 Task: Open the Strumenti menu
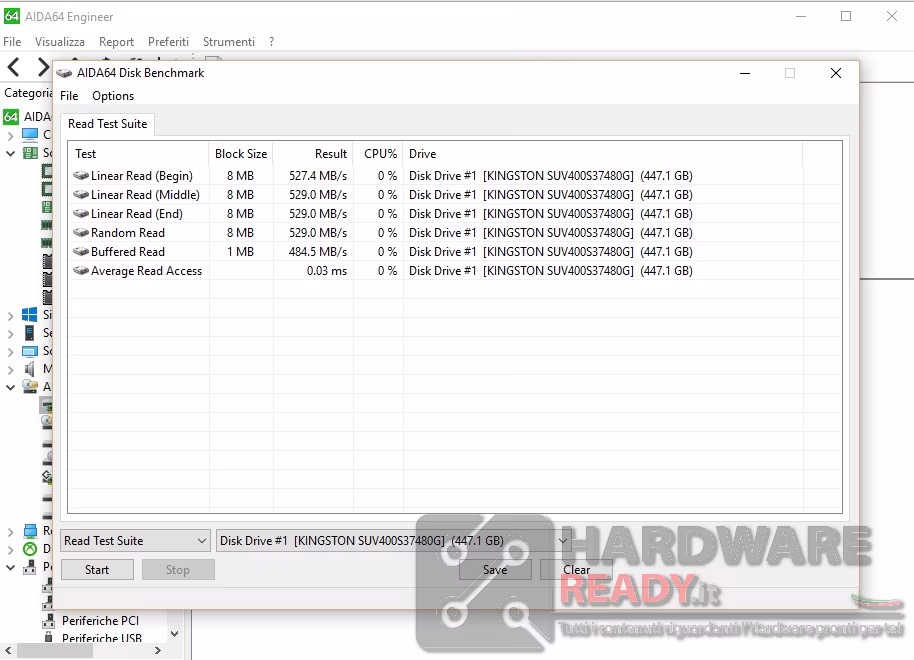pyautogui.click(x=228, y=41)
